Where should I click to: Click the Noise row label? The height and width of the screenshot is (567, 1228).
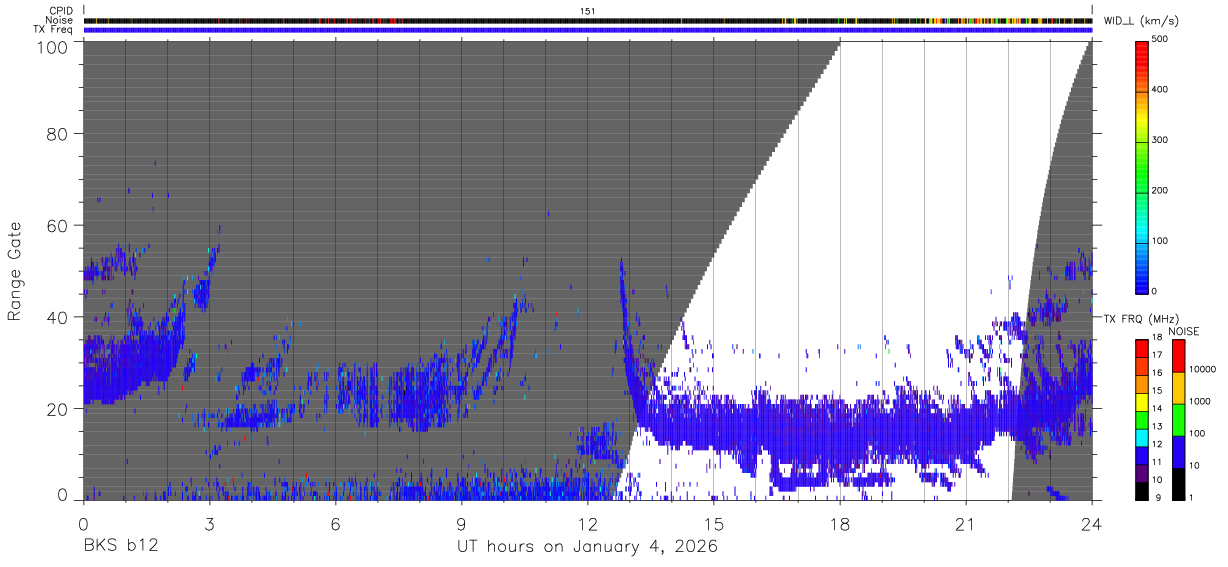[x=60, y=20]
